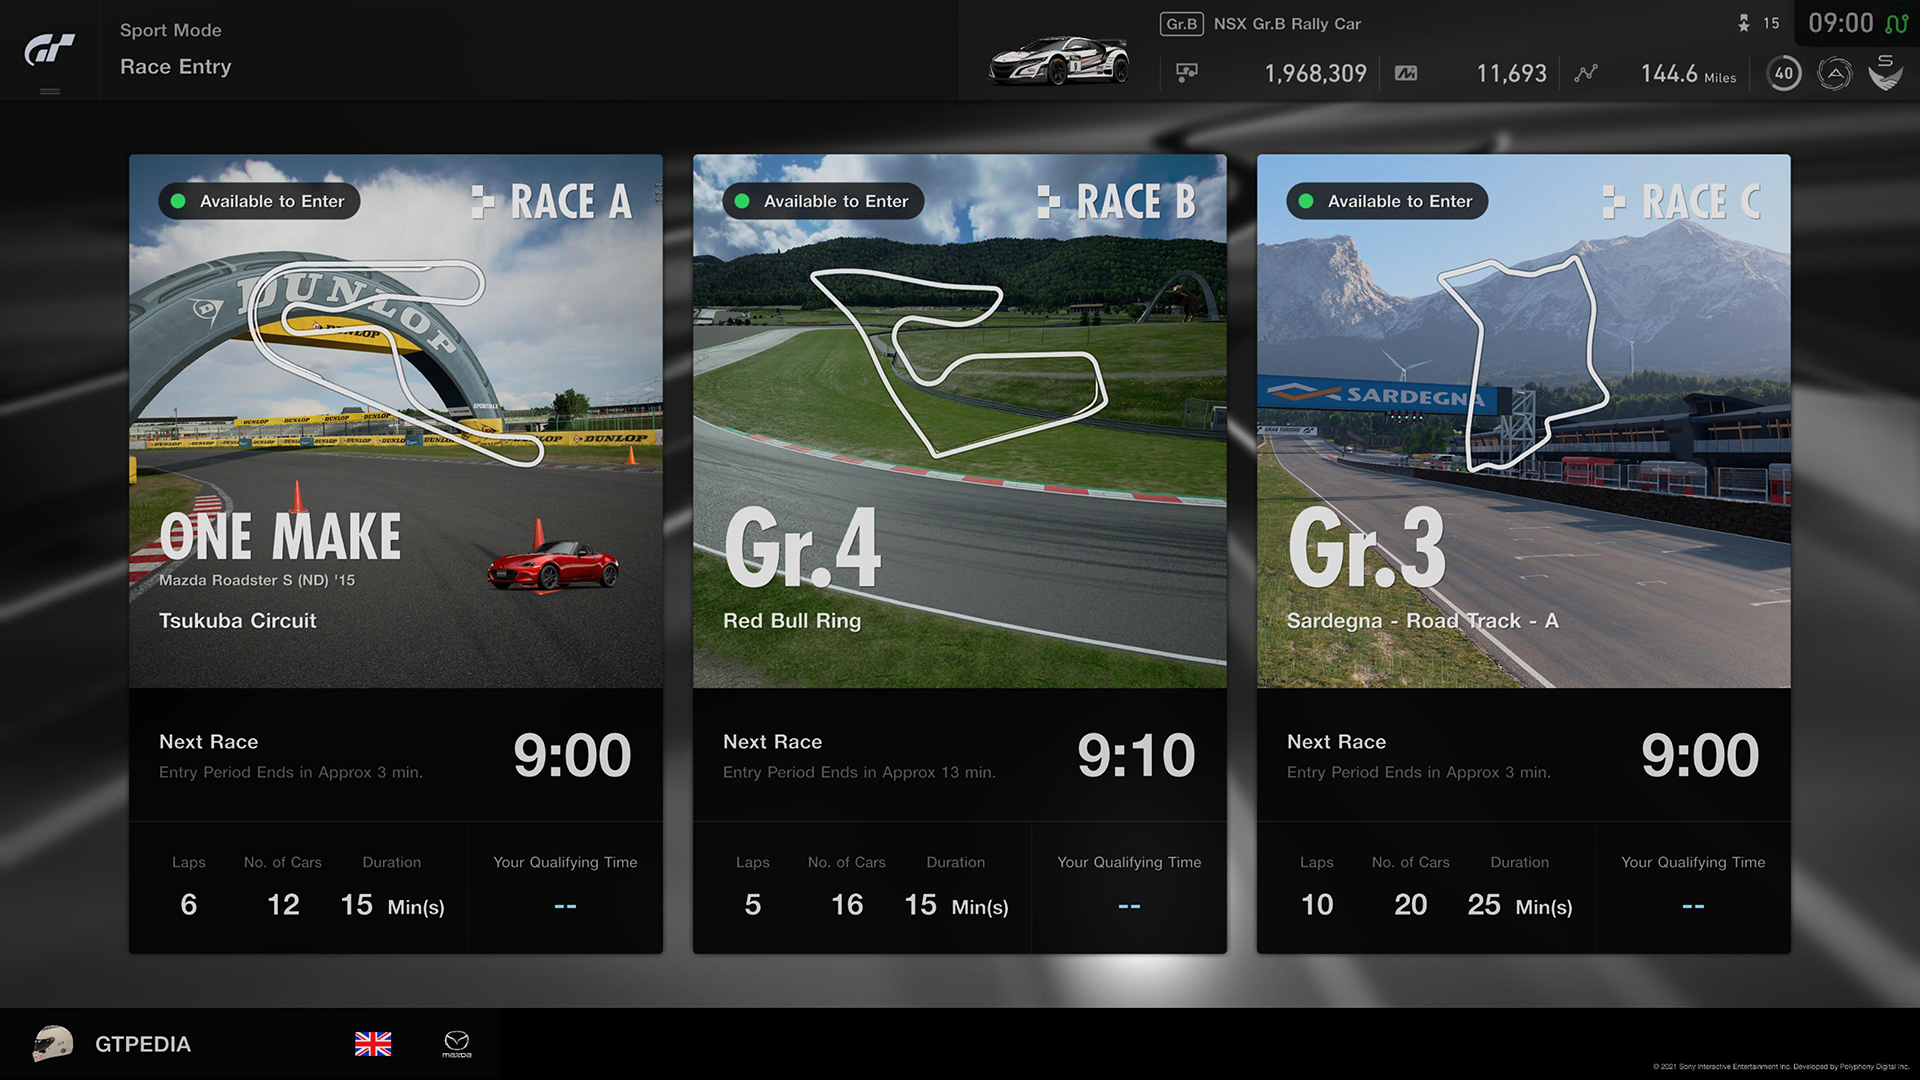The height and width of the screenshot is (1080, 1920).
Task: Click the Sardegna track map outline
Action: click(x=1522, y=364)
